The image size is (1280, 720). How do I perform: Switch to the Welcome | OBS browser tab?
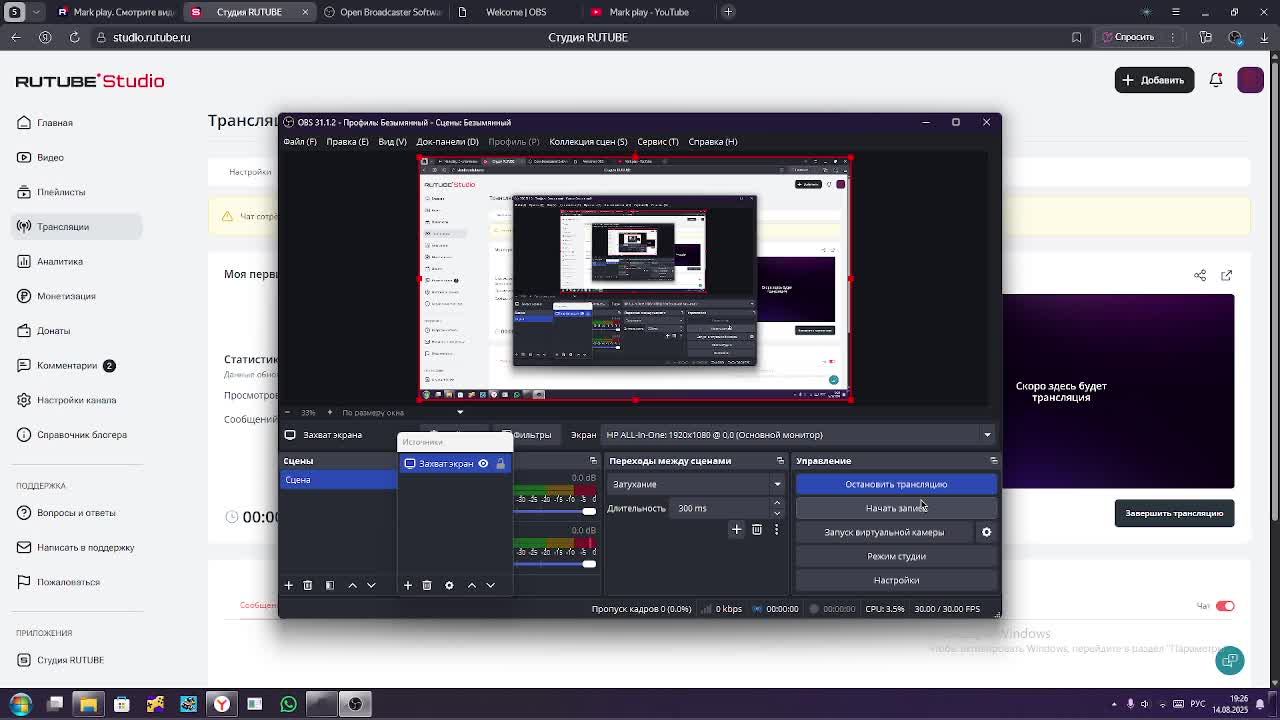pos(516,12)
